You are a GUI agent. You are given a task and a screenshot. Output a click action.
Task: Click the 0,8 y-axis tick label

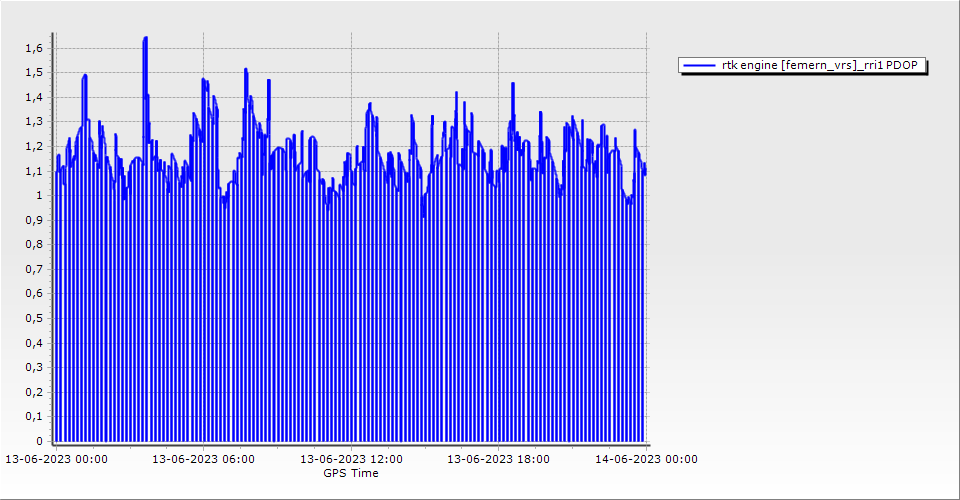coord(35,244)
